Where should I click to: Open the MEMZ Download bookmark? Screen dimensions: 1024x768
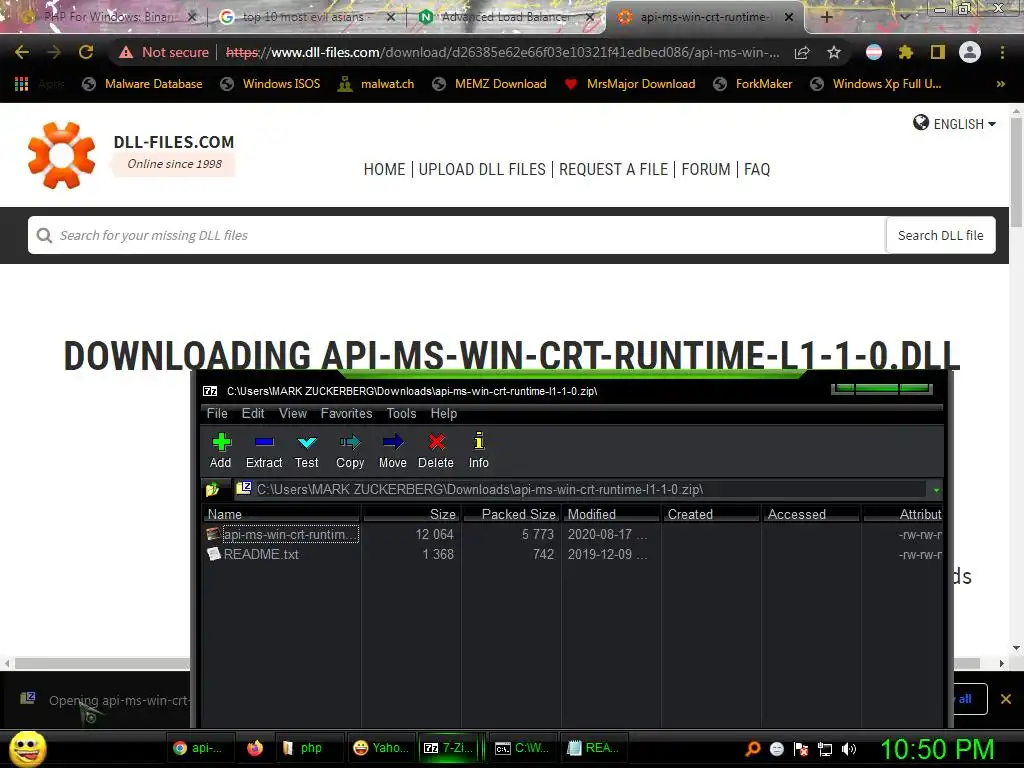pos(489,84)
